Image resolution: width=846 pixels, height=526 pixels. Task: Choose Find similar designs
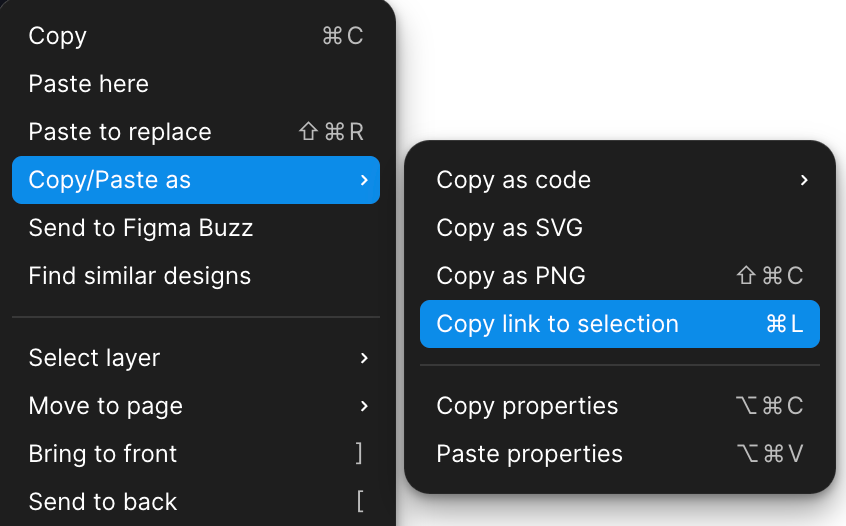(196, 276)
